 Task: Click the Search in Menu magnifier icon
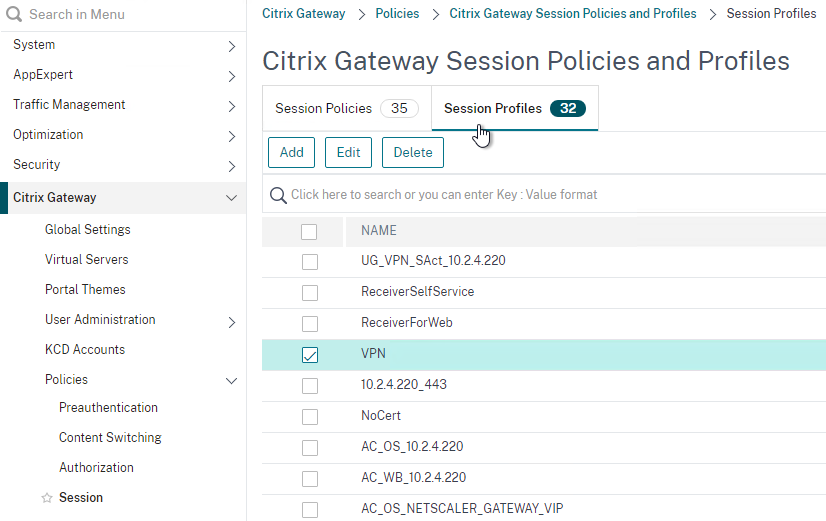pos(14,14)
